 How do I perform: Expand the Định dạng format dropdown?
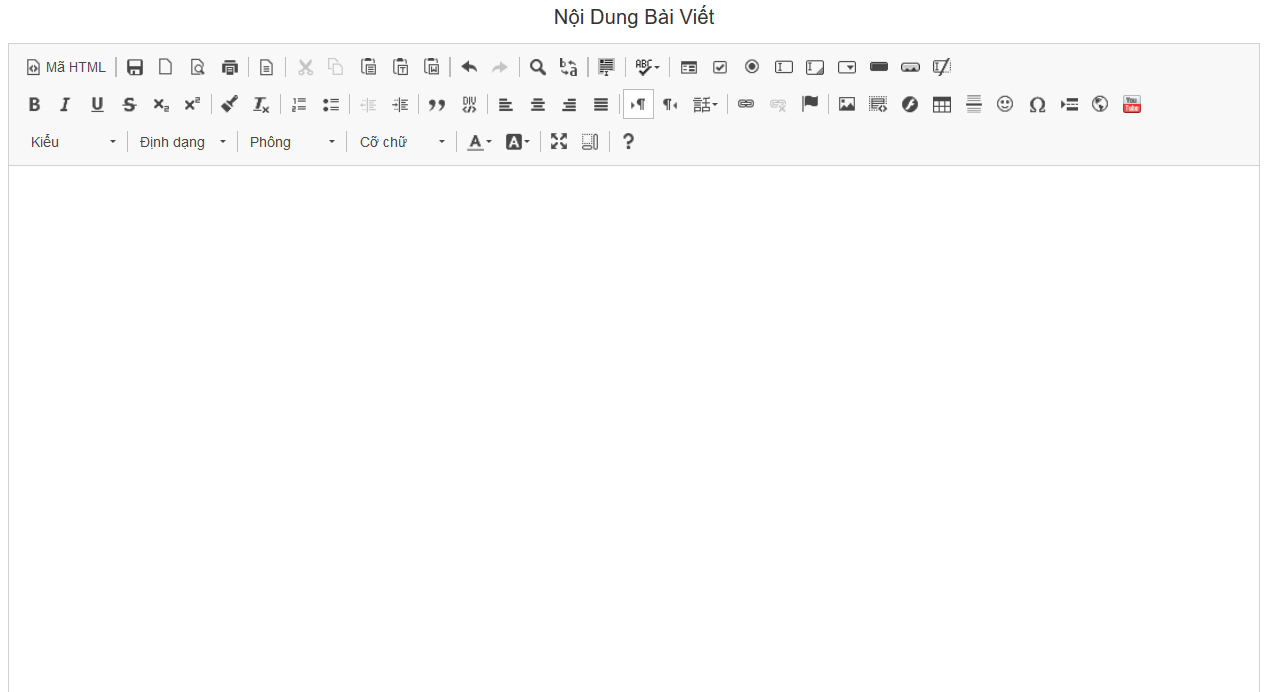[x=182, y=142]
